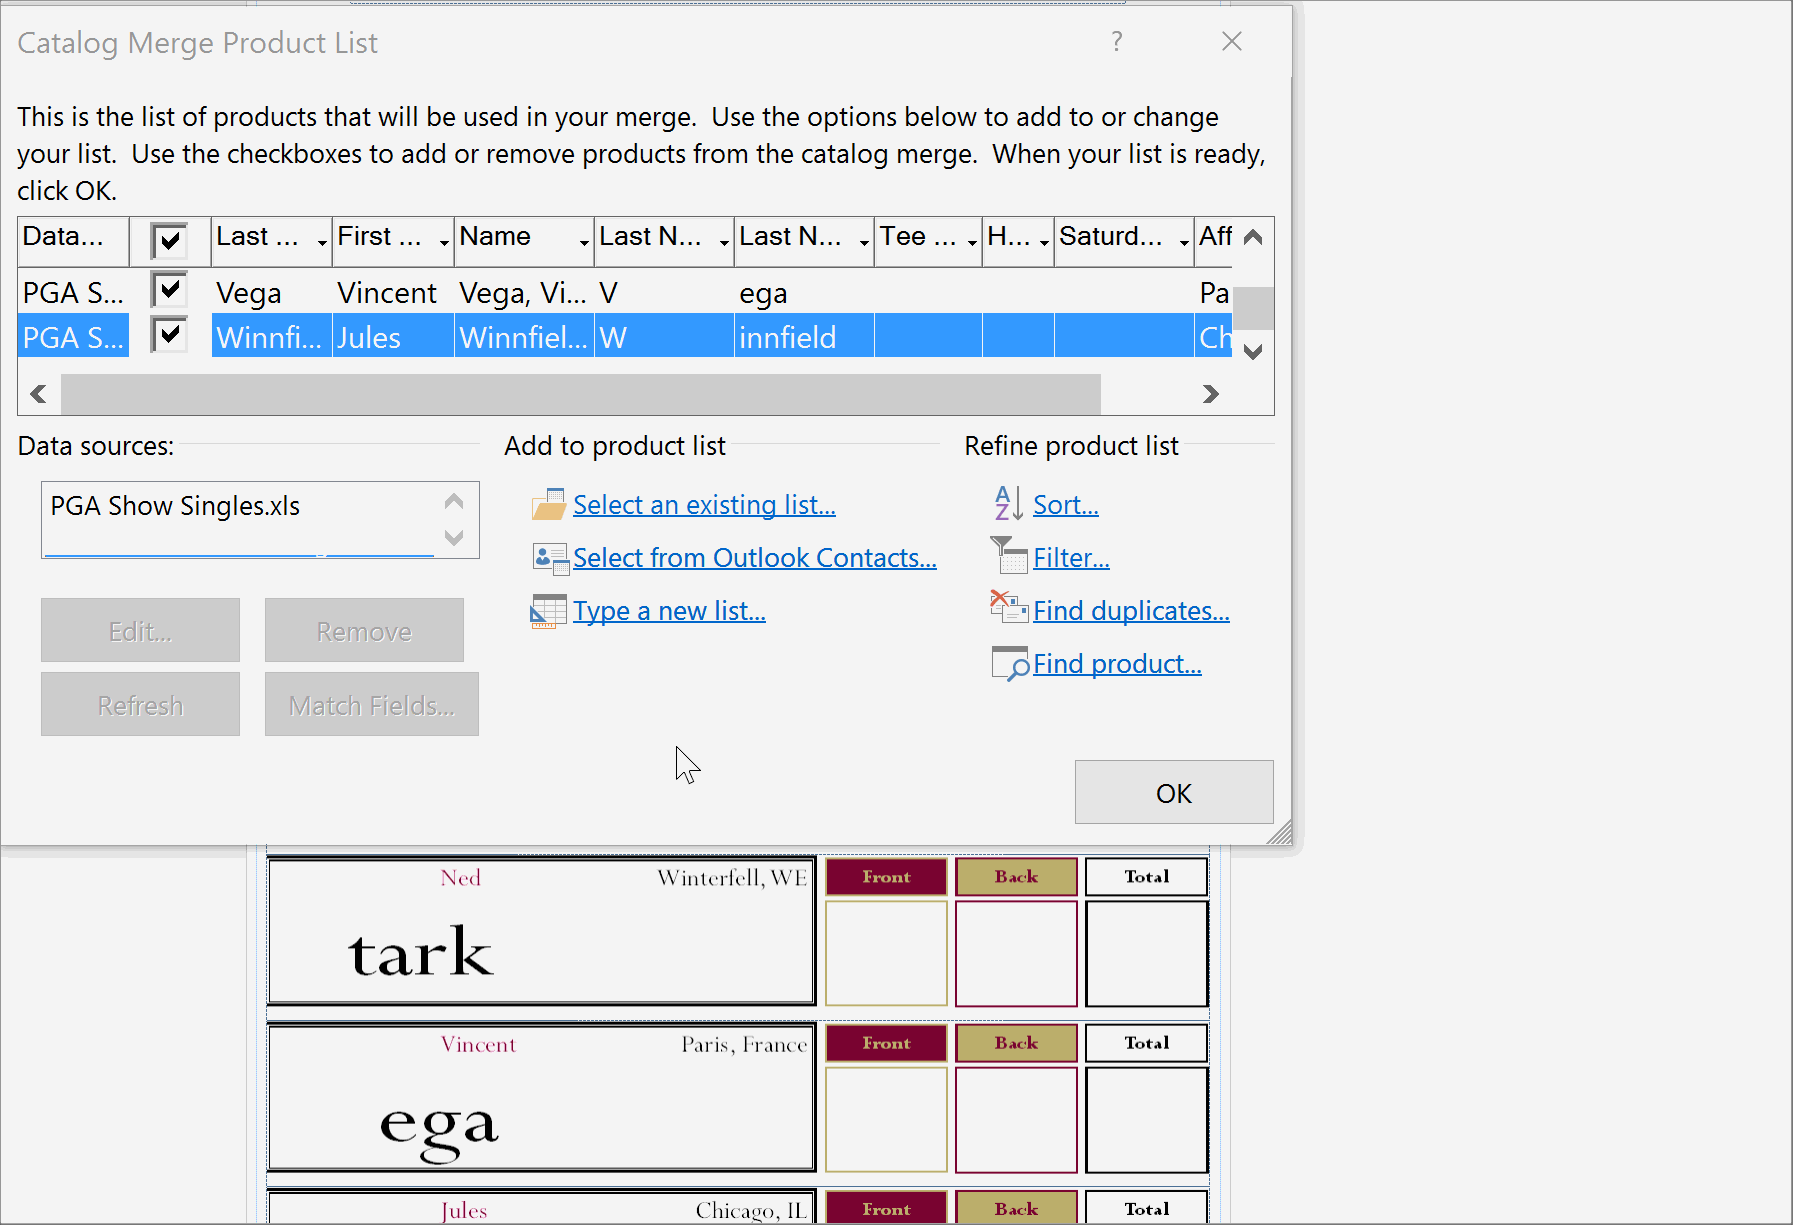Click the 'innfield' cell in selected row
This screenshot has height=1225, width=1793.
click(x=804, y=336)
